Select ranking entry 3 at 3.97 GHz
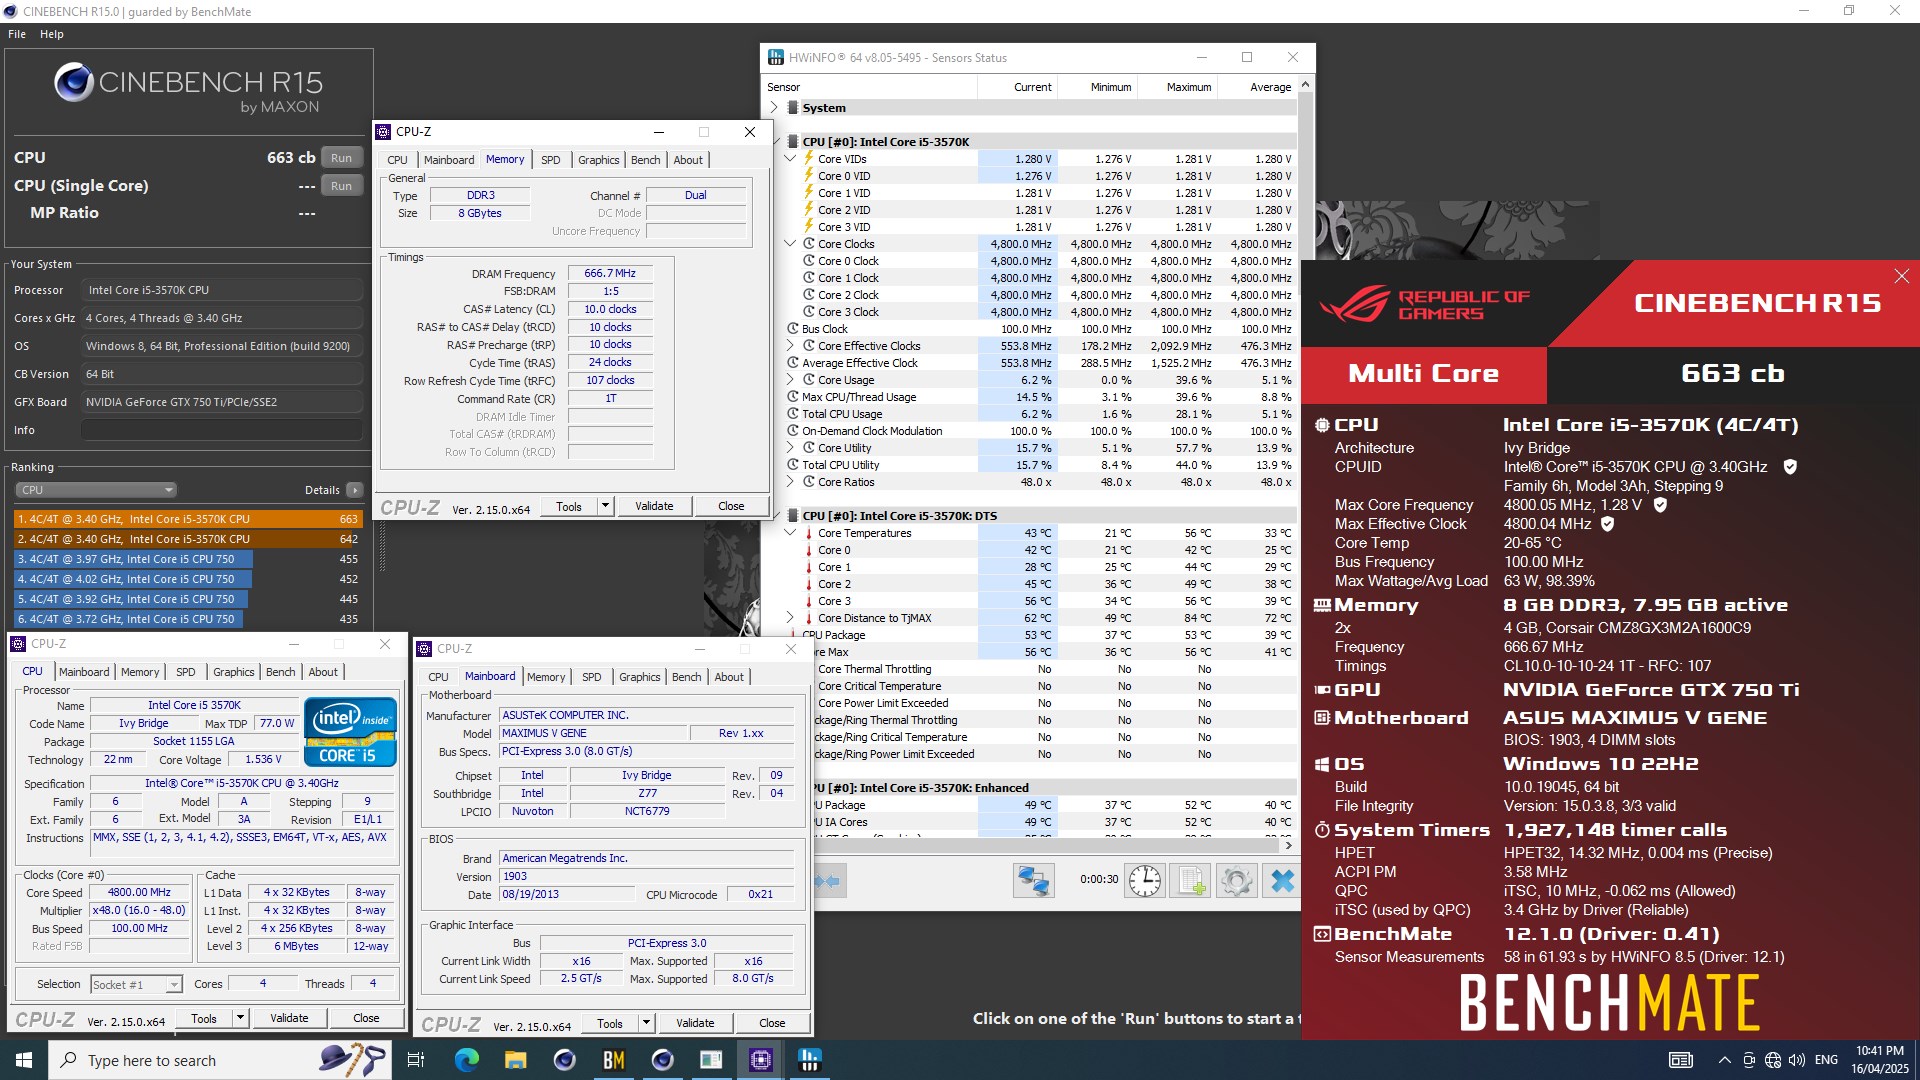The width and height of the screenshot is (1920, 1080). pos(188,559)
